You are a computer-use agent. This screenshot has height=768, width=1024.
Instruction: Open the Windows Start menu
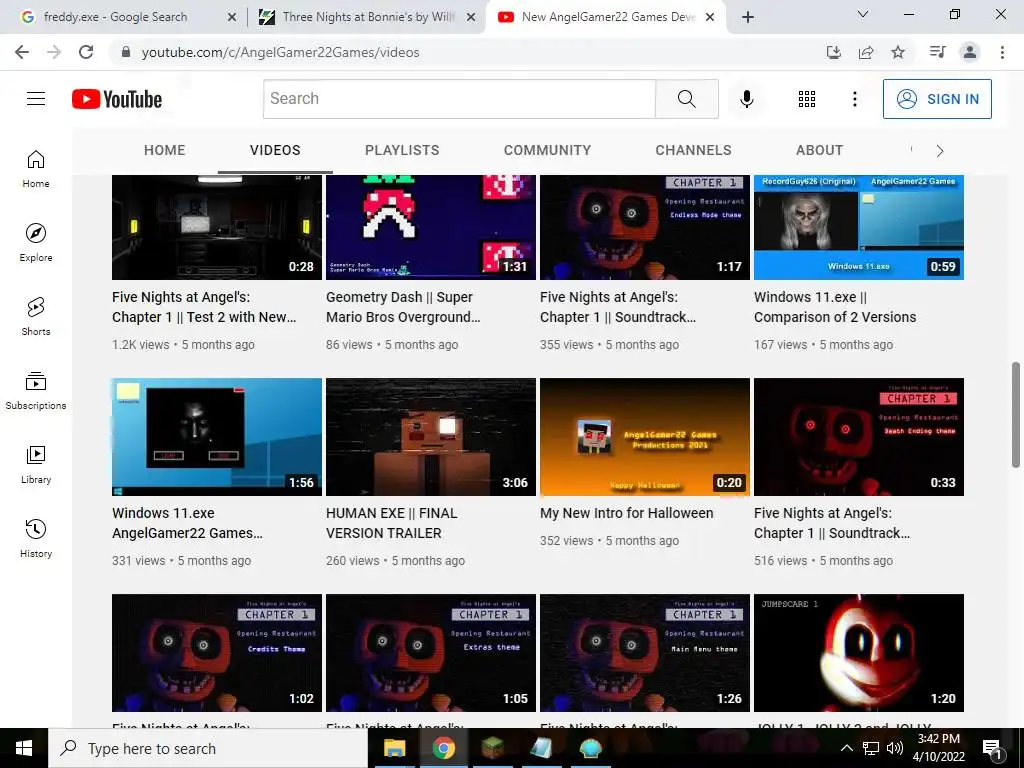click(24, 748)
